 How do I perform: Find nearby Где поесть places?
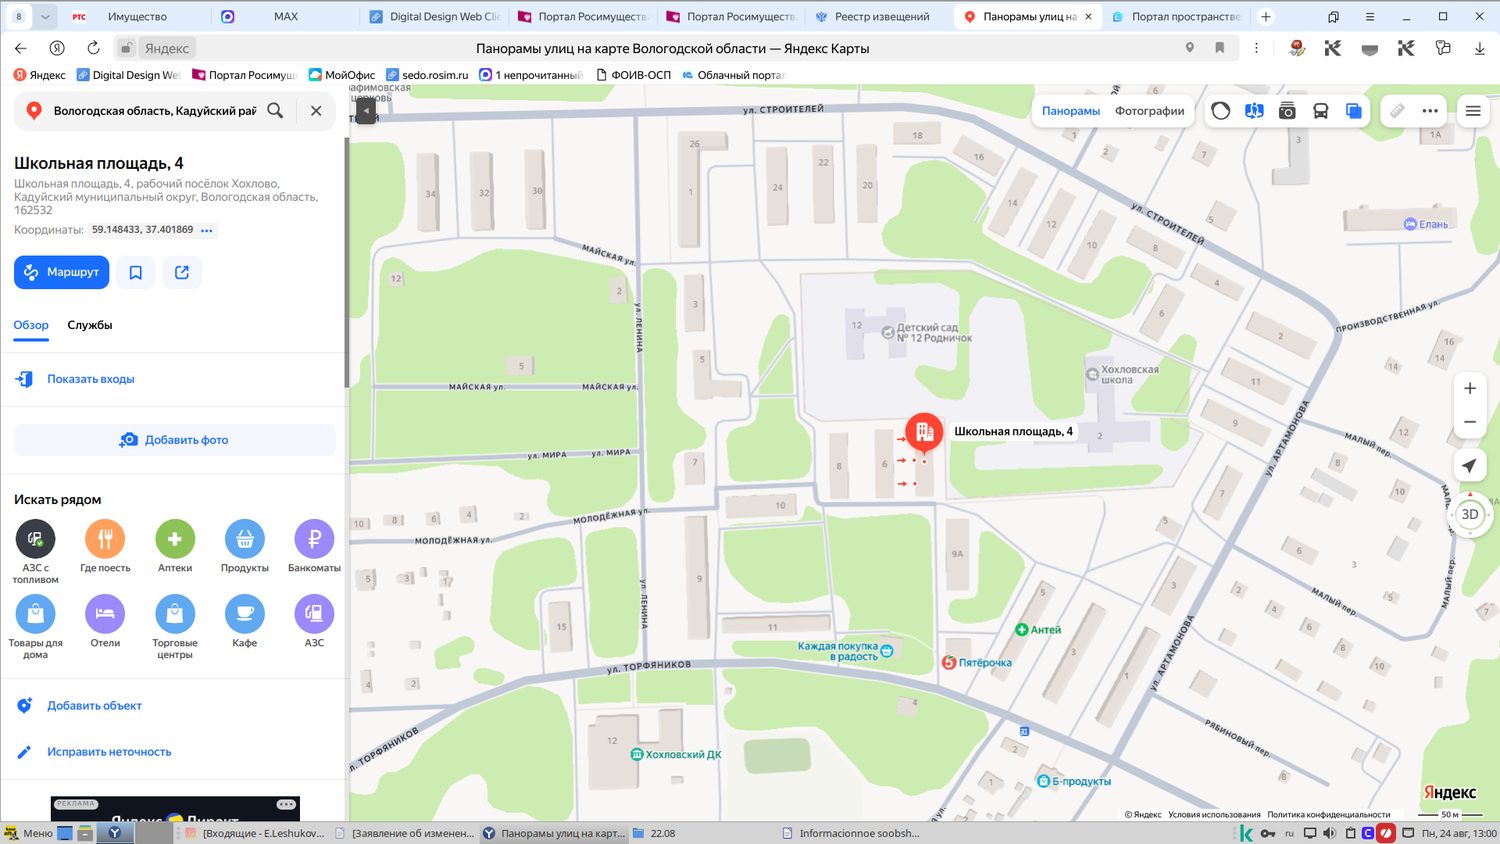[105, 546]
